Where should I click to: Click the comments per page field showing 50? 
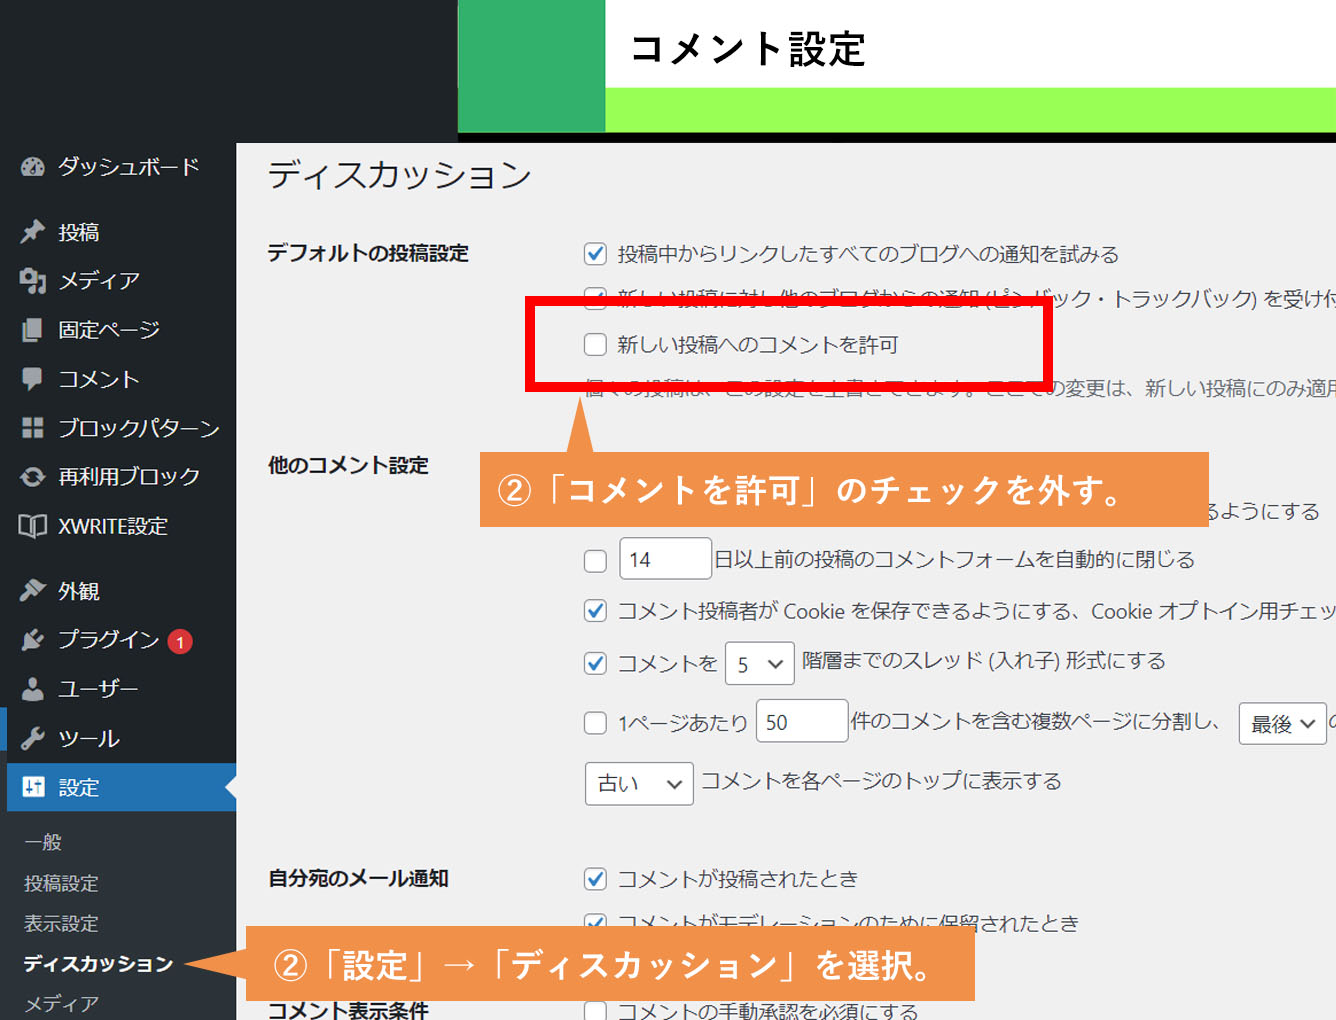click(x=803, y=721)
